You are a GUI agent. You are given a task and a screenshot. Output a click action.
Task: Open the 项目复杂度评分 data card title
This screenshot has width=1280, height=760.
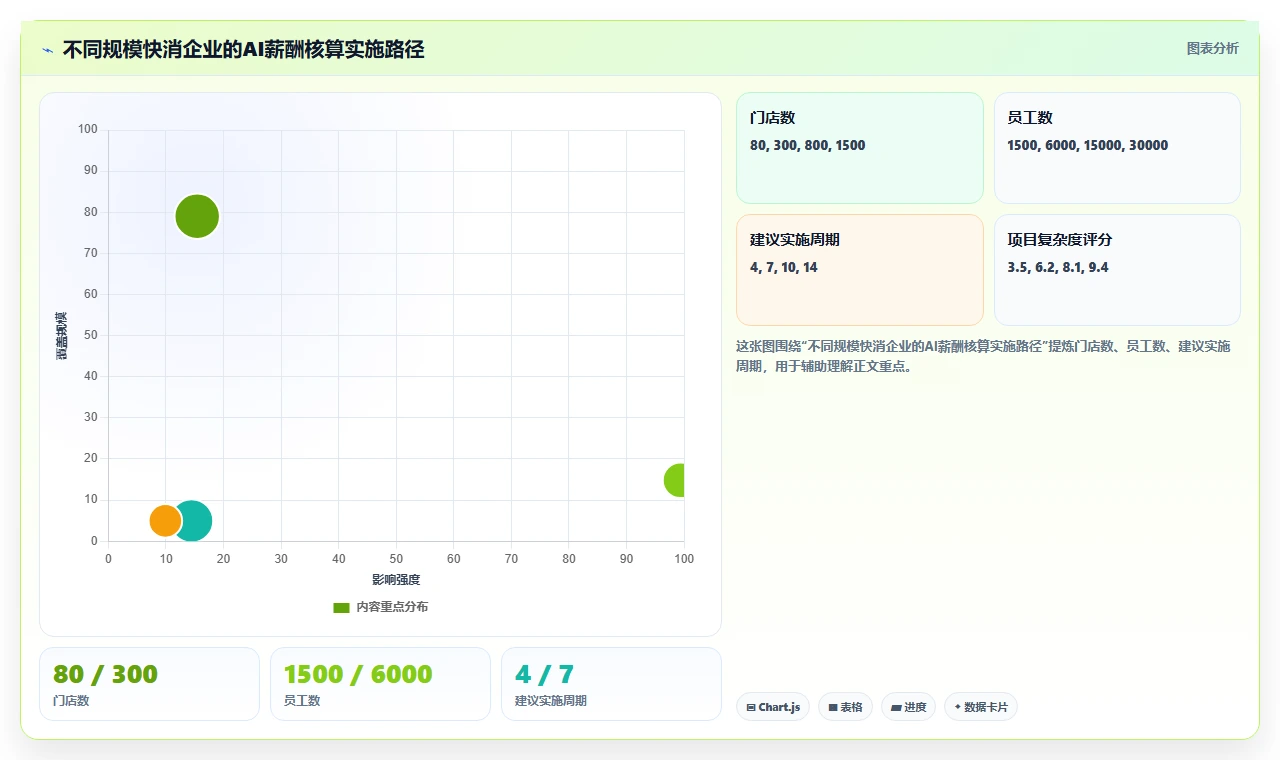[1060, 240]
